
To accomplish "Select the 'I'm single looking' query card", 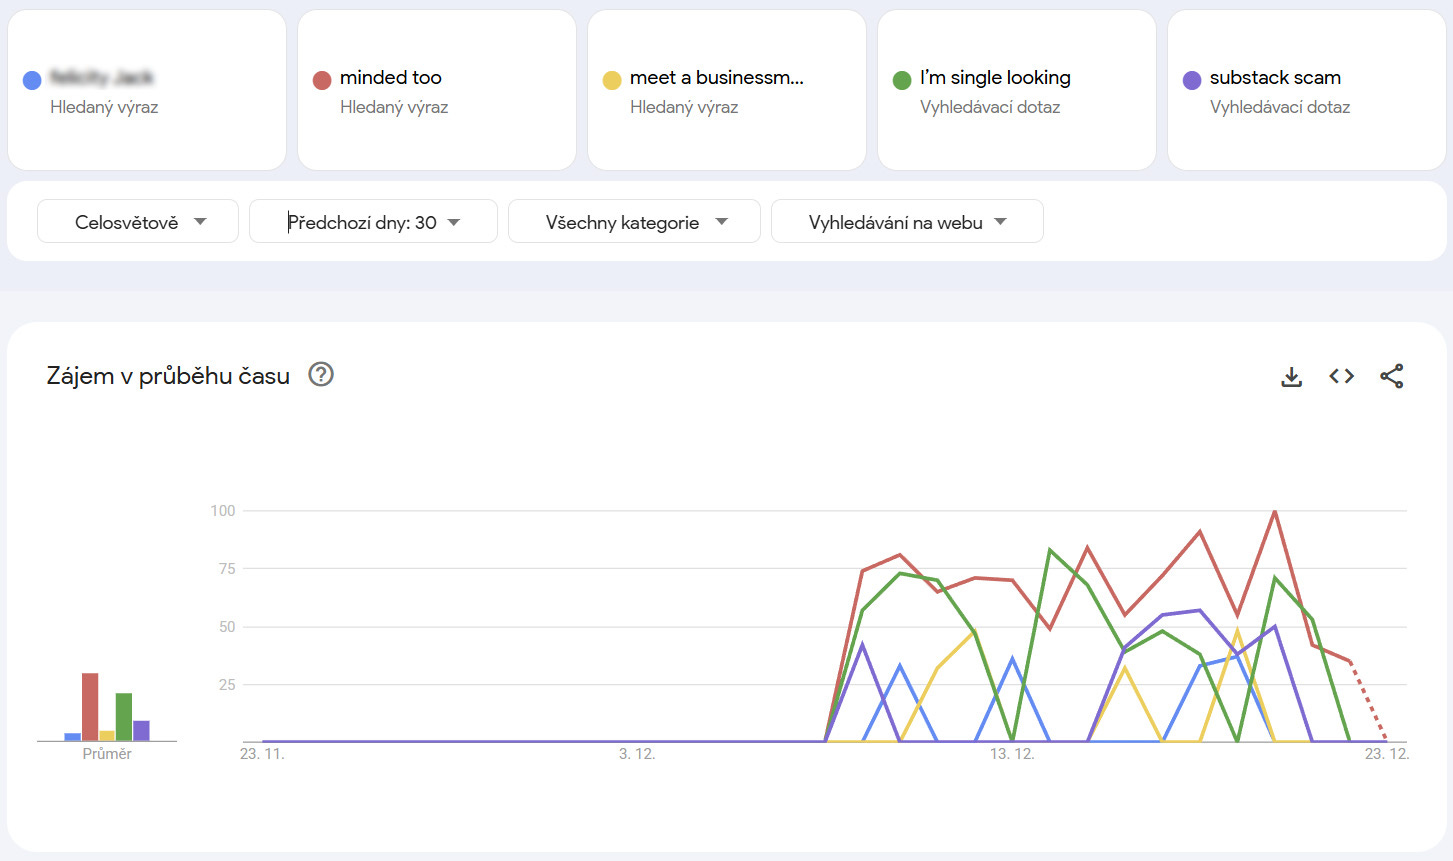I will pos(1016,89).
